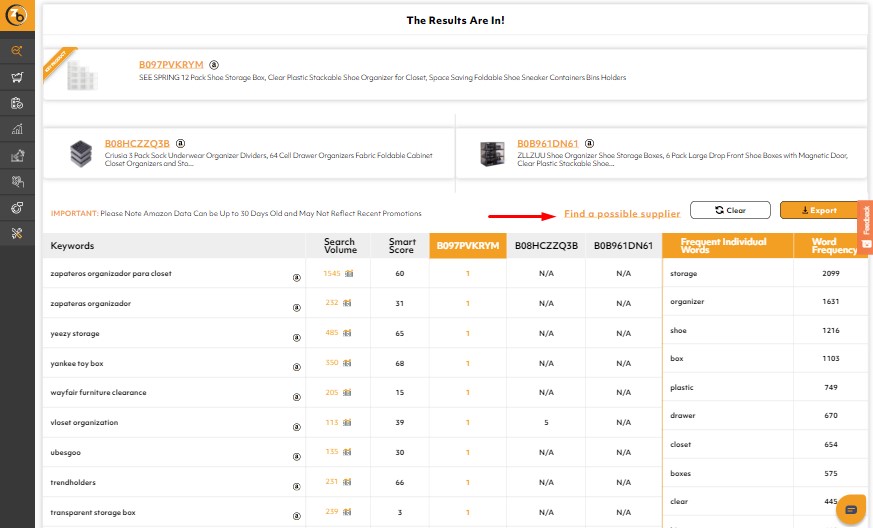Click the ZonBase logo in top-left corner
Screen dimensions: 873x528
(x=17, y=19)
